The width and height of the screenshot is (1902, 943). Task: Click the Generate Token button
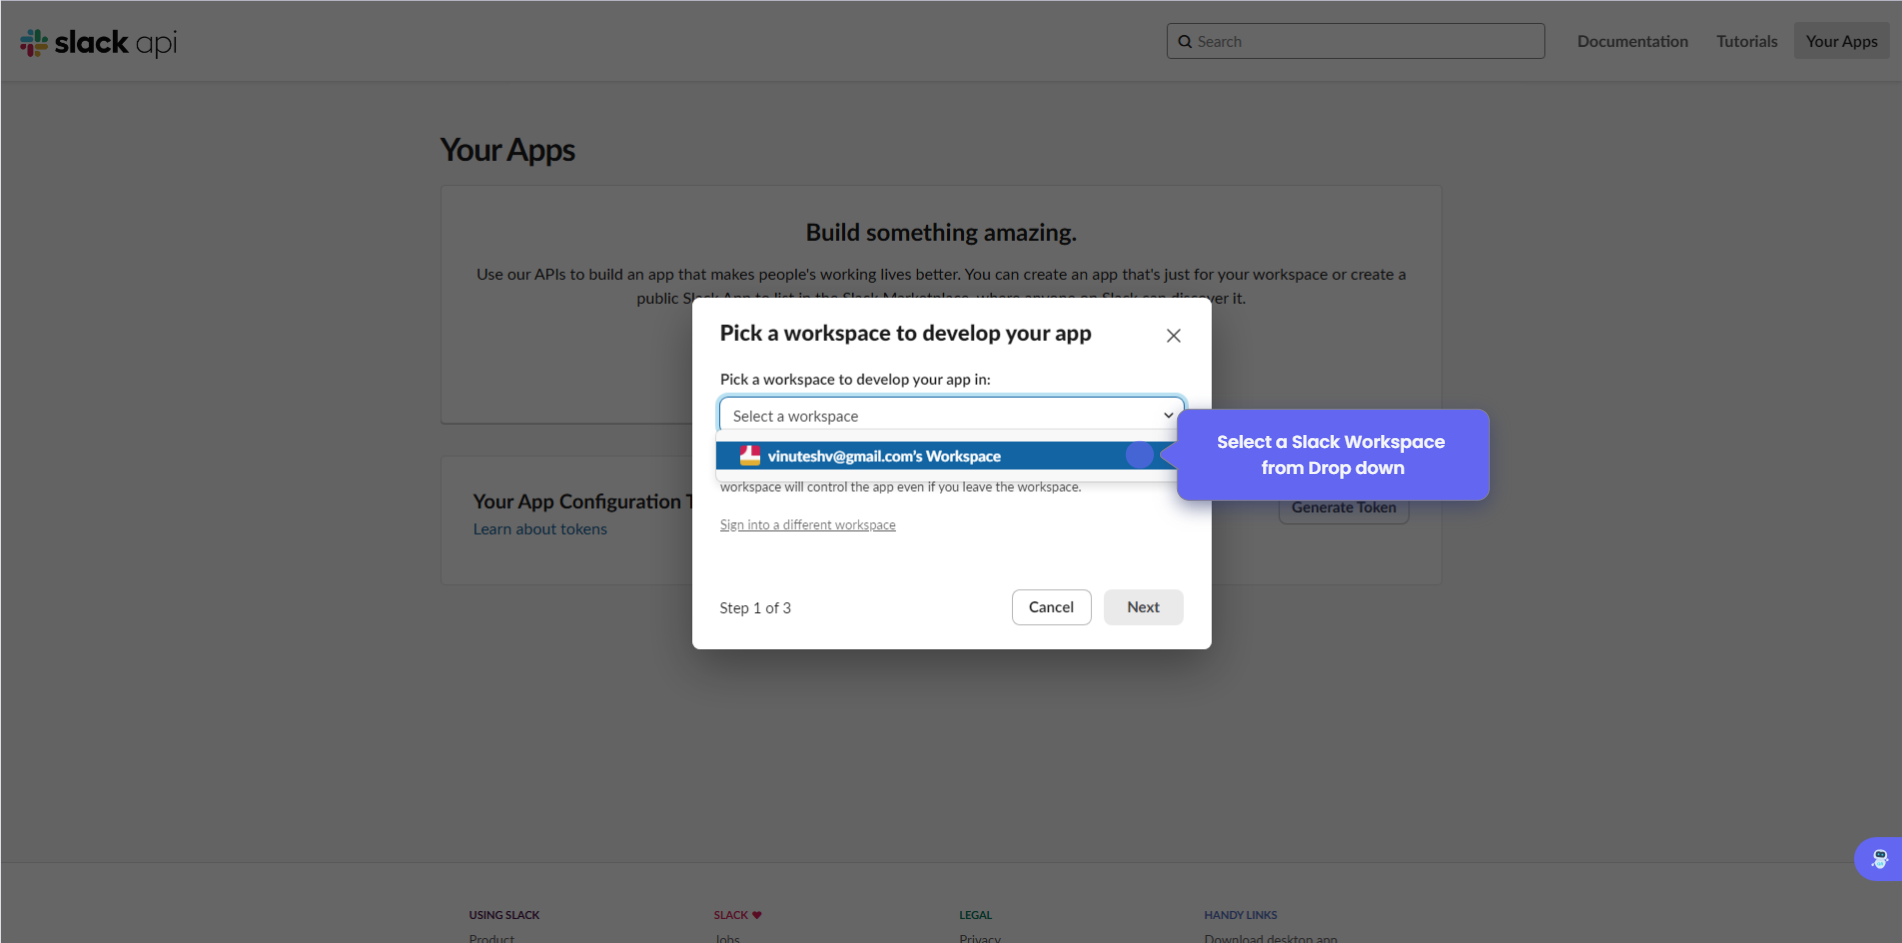tap(1343, 509)
